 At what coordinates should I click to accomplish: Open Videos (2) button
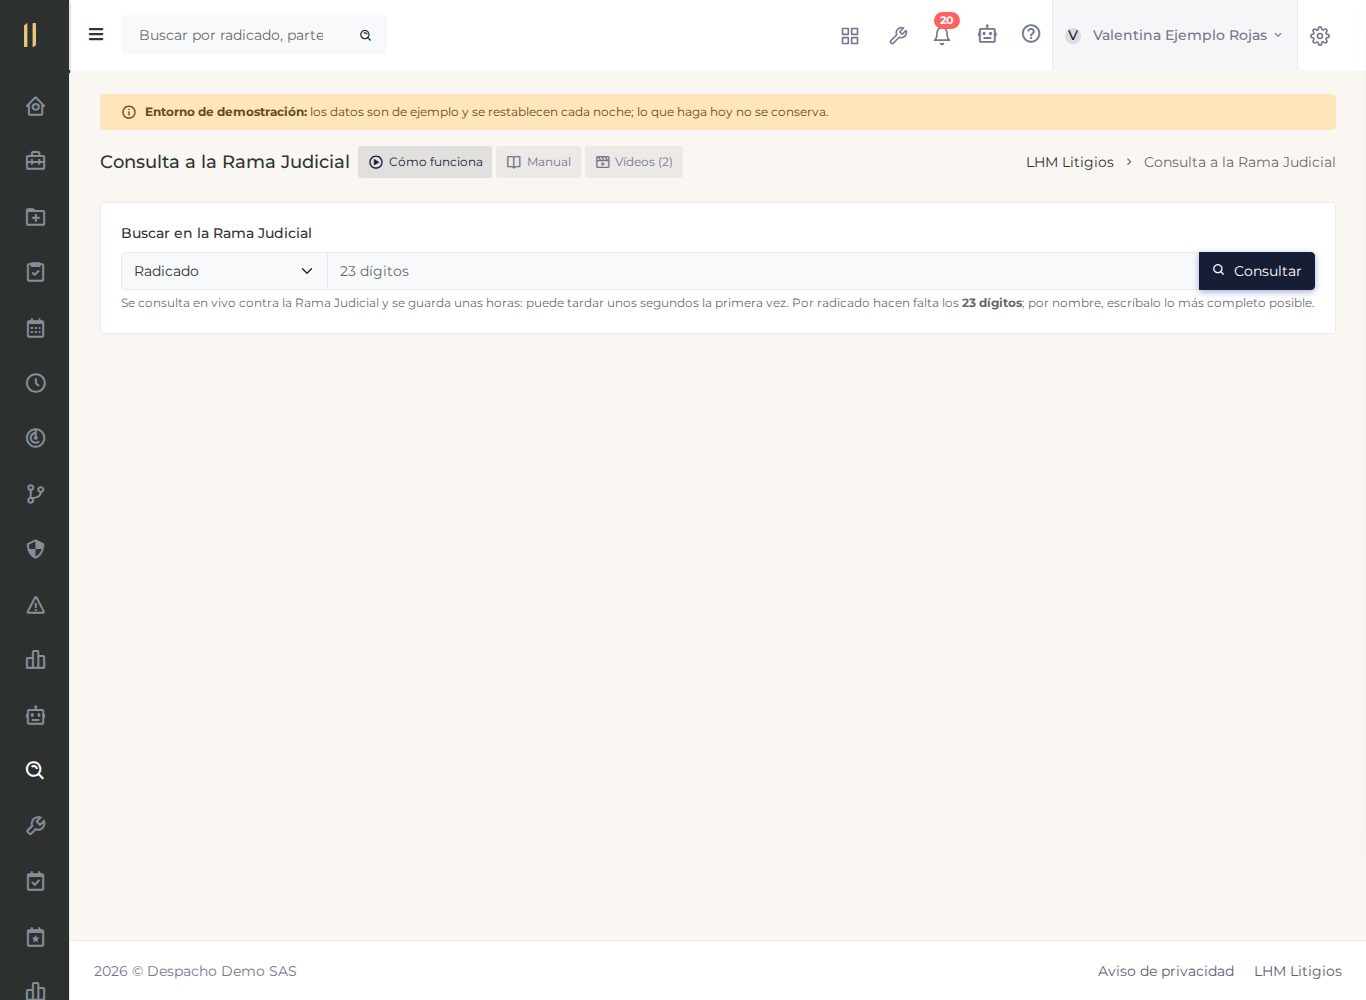[x=634, y=162]
